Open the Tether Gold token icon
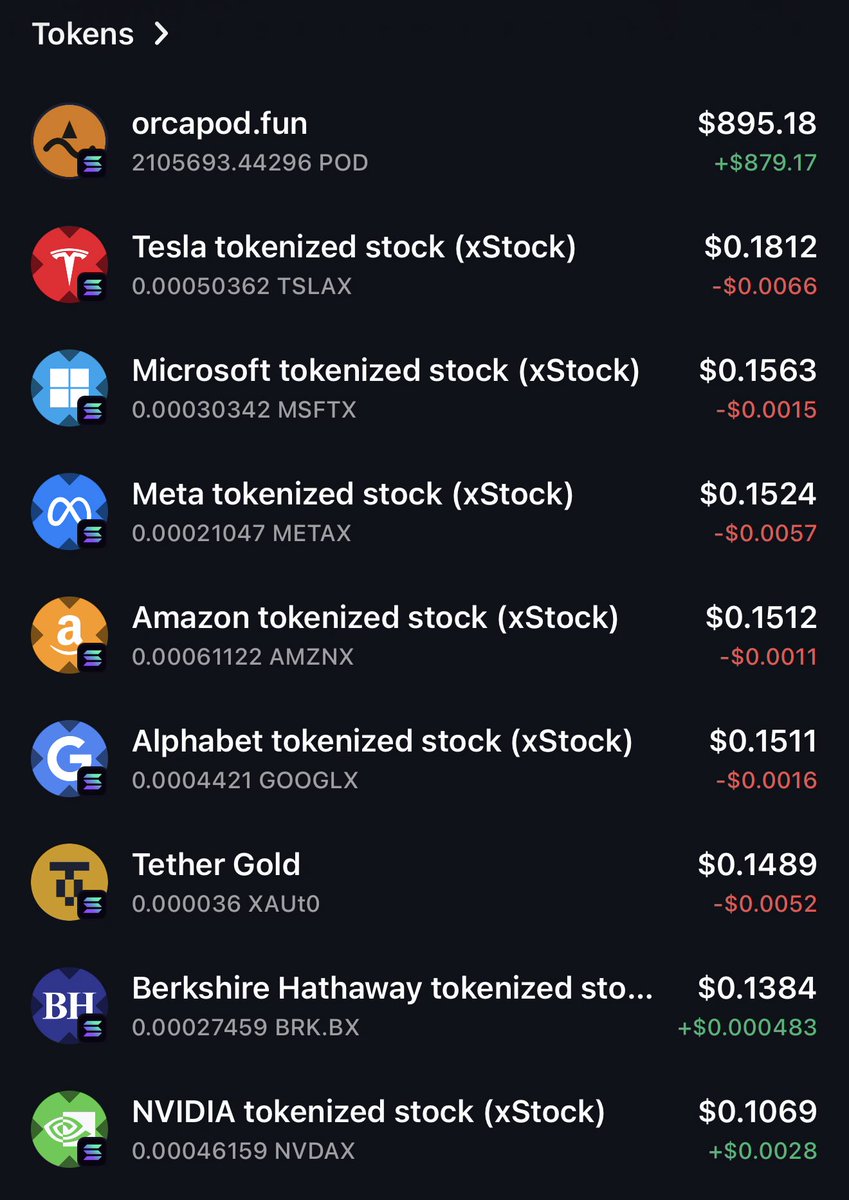Screen dimensions: 849x1200 pyautogui.click(x=70, y=882)
